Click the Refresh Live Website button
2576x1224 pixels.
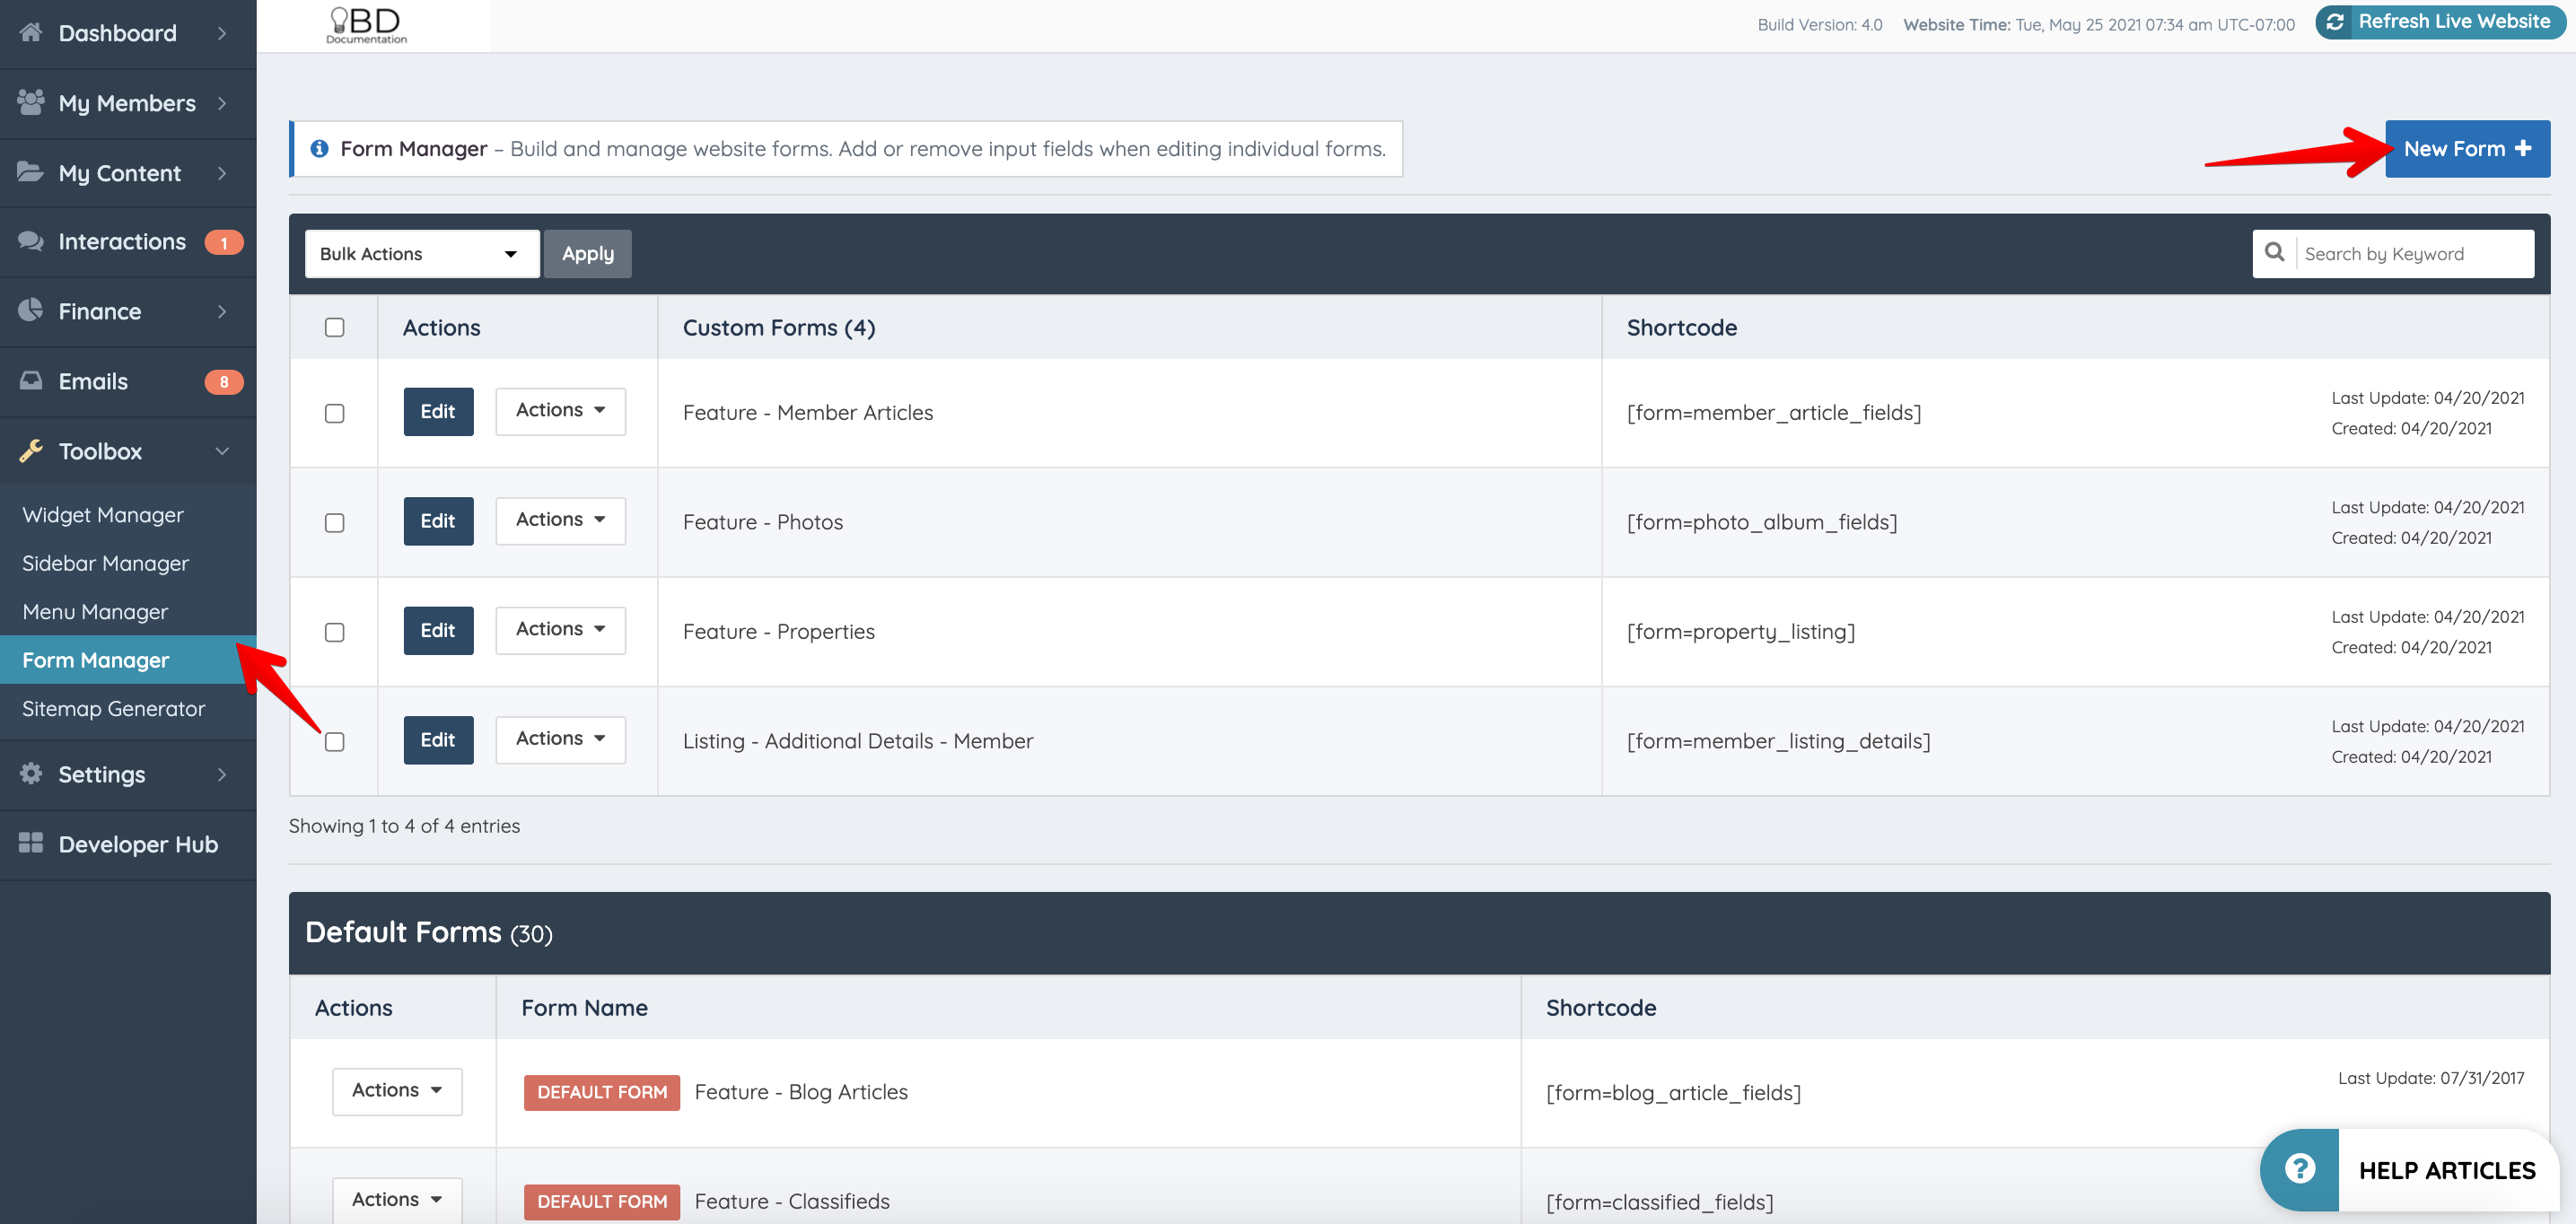point(2440,22)
